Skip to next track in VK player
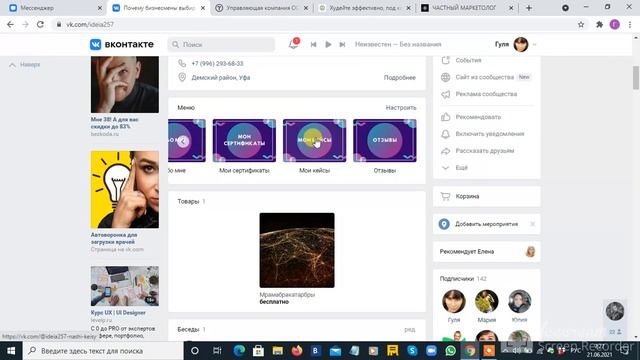Image resolution: width=640 pixels, height=360 pixels. pos(342,44)
